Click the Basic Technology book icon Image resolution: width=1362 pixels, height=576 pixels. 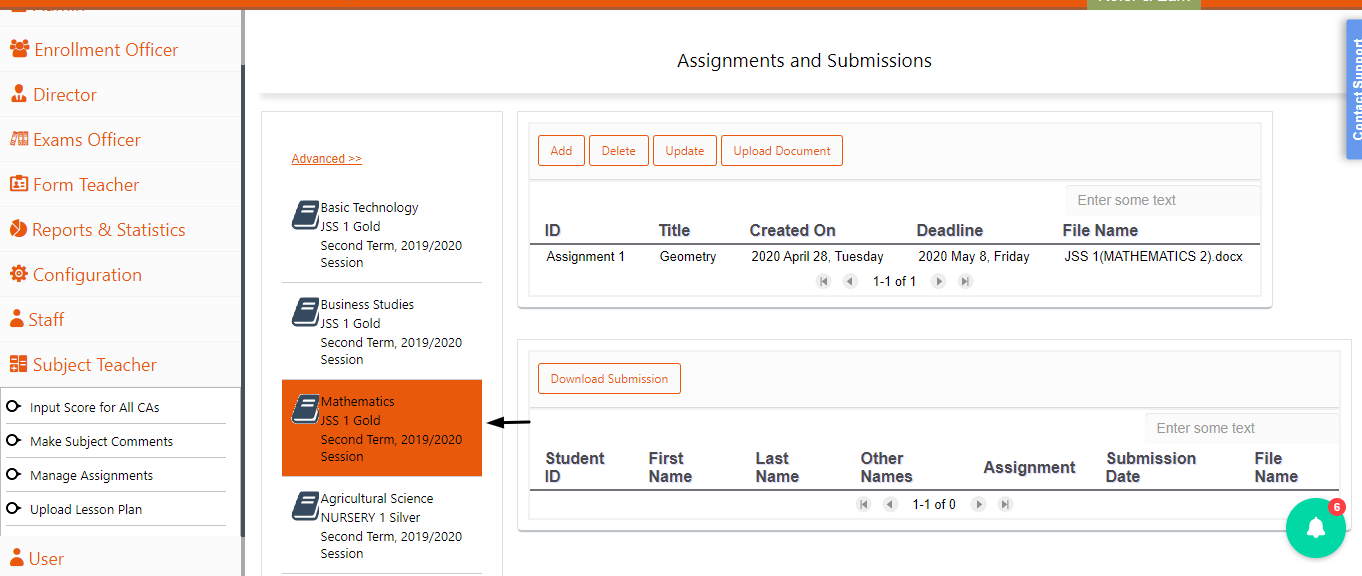click(305, 215)
